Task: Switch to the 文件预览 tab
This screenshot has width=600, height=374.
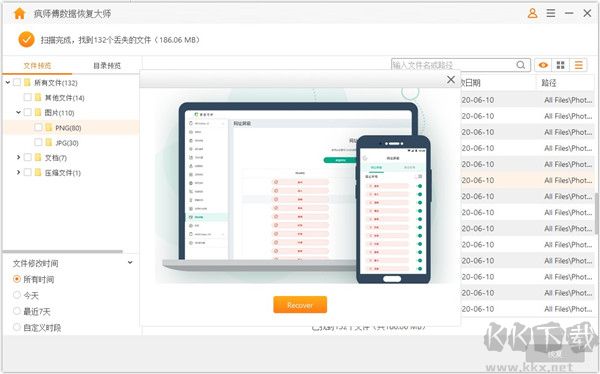Action: coord(37,66)
